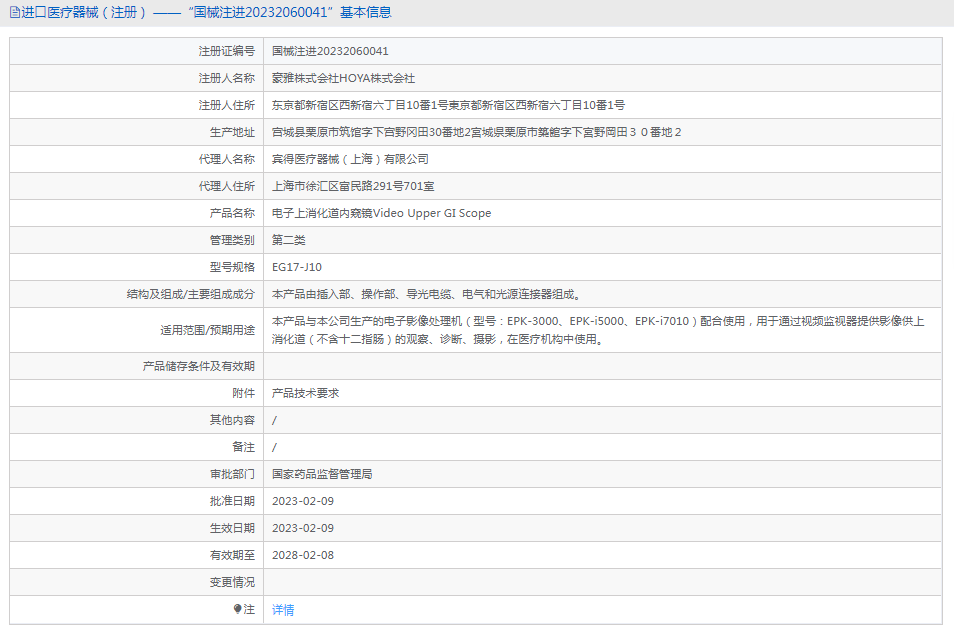Viewport: 954px width, 632px height.
Task: Select the 生效日期 value 2023-02-09
Action: (303, 528)
